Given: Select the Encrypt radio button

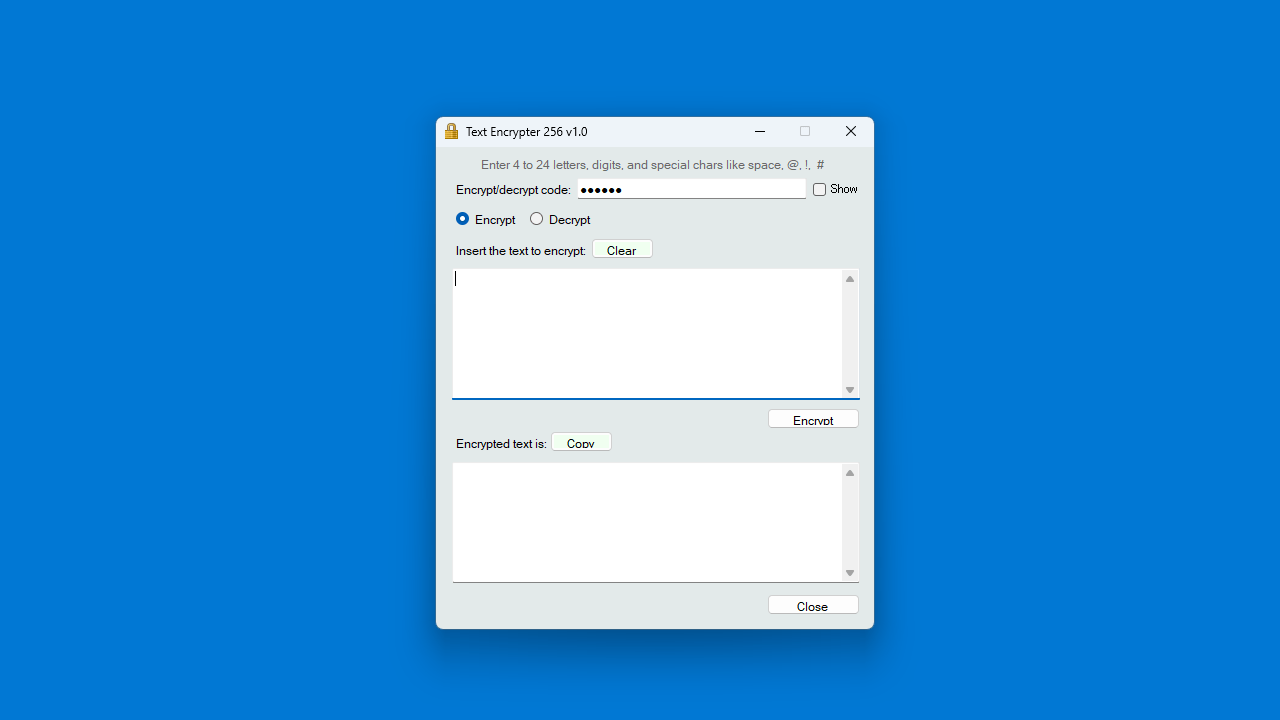Looking at the screenshot, I should click(462, 218).
